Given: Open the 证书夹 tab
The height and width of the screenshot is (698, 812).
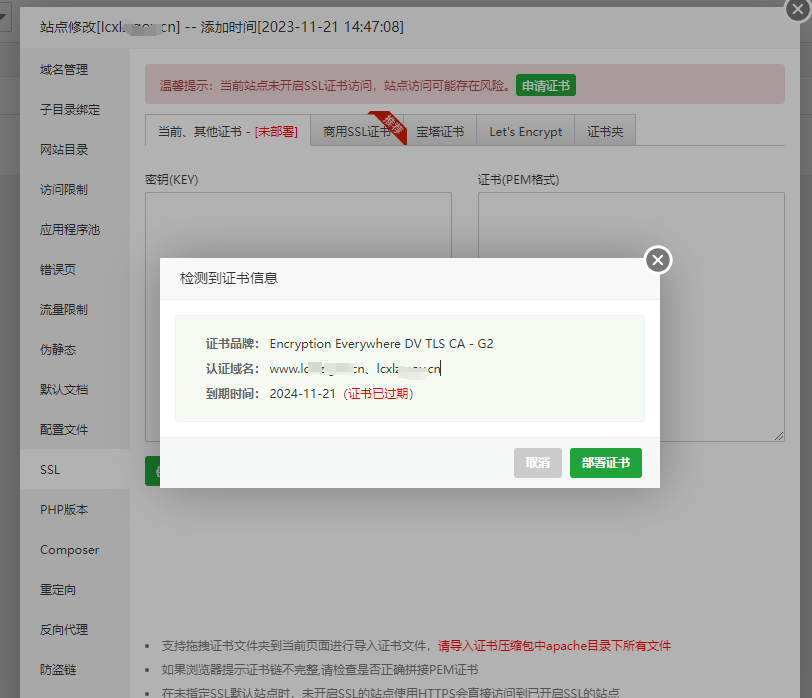Looking at the screenshot, I should 604,130.
